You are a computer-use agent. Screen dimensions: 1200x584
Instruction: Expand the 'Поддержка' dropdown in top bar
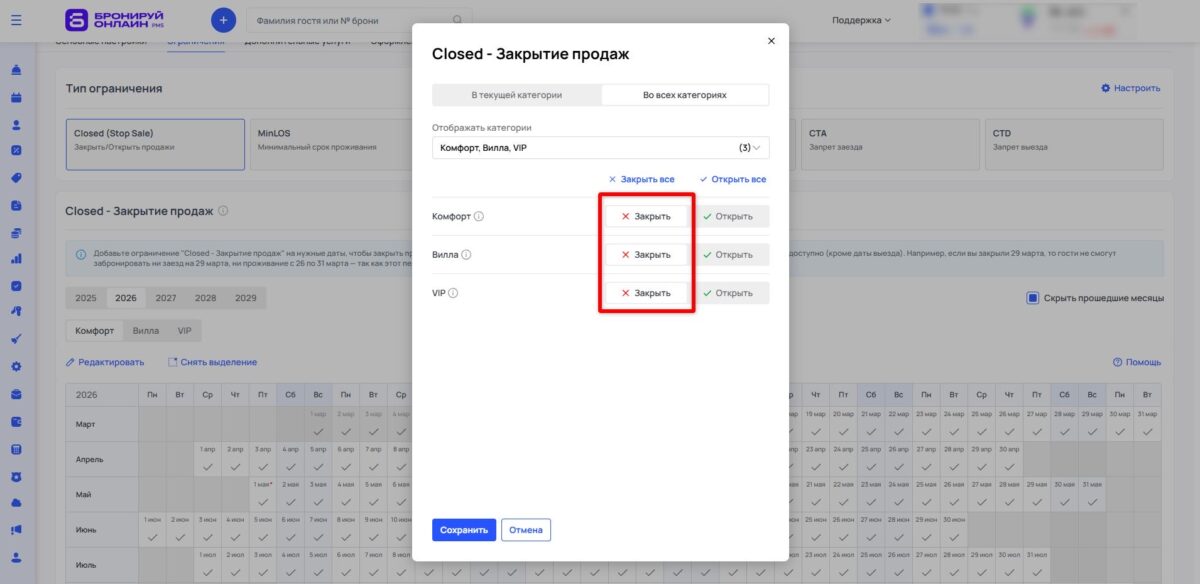point(860,18)
